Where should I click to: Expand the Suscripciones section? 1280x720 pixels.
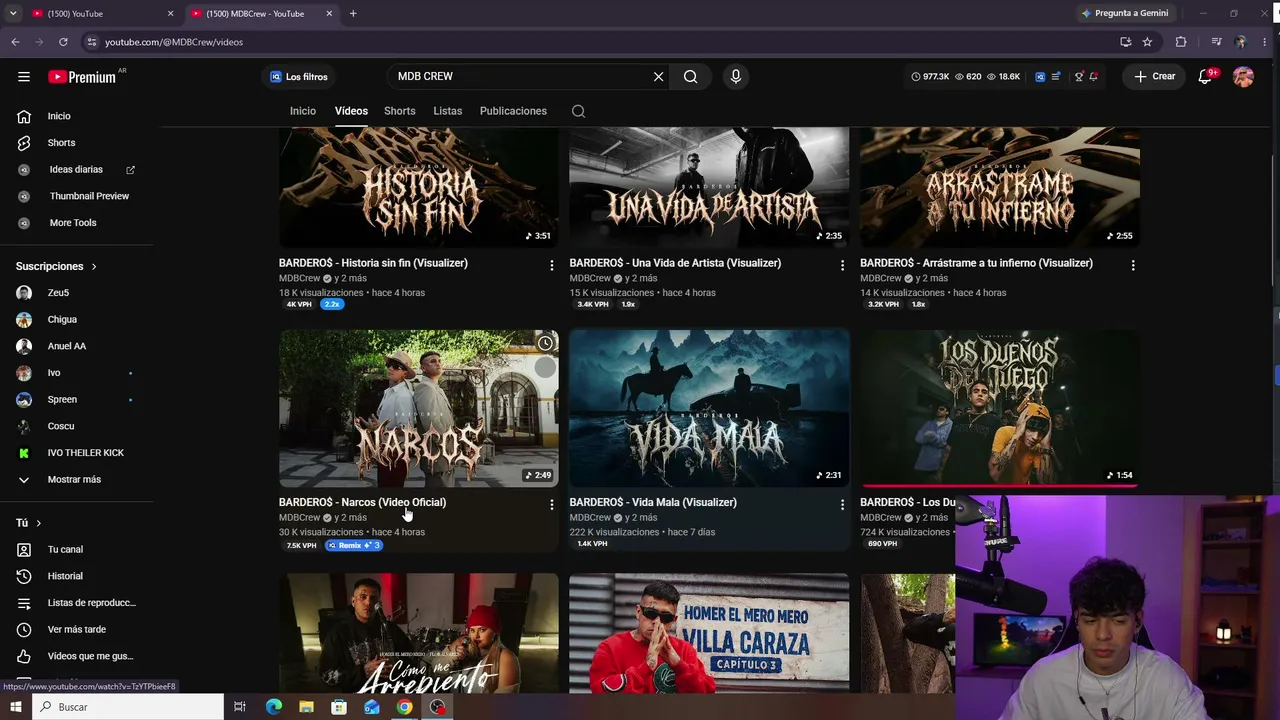point(56,266)
